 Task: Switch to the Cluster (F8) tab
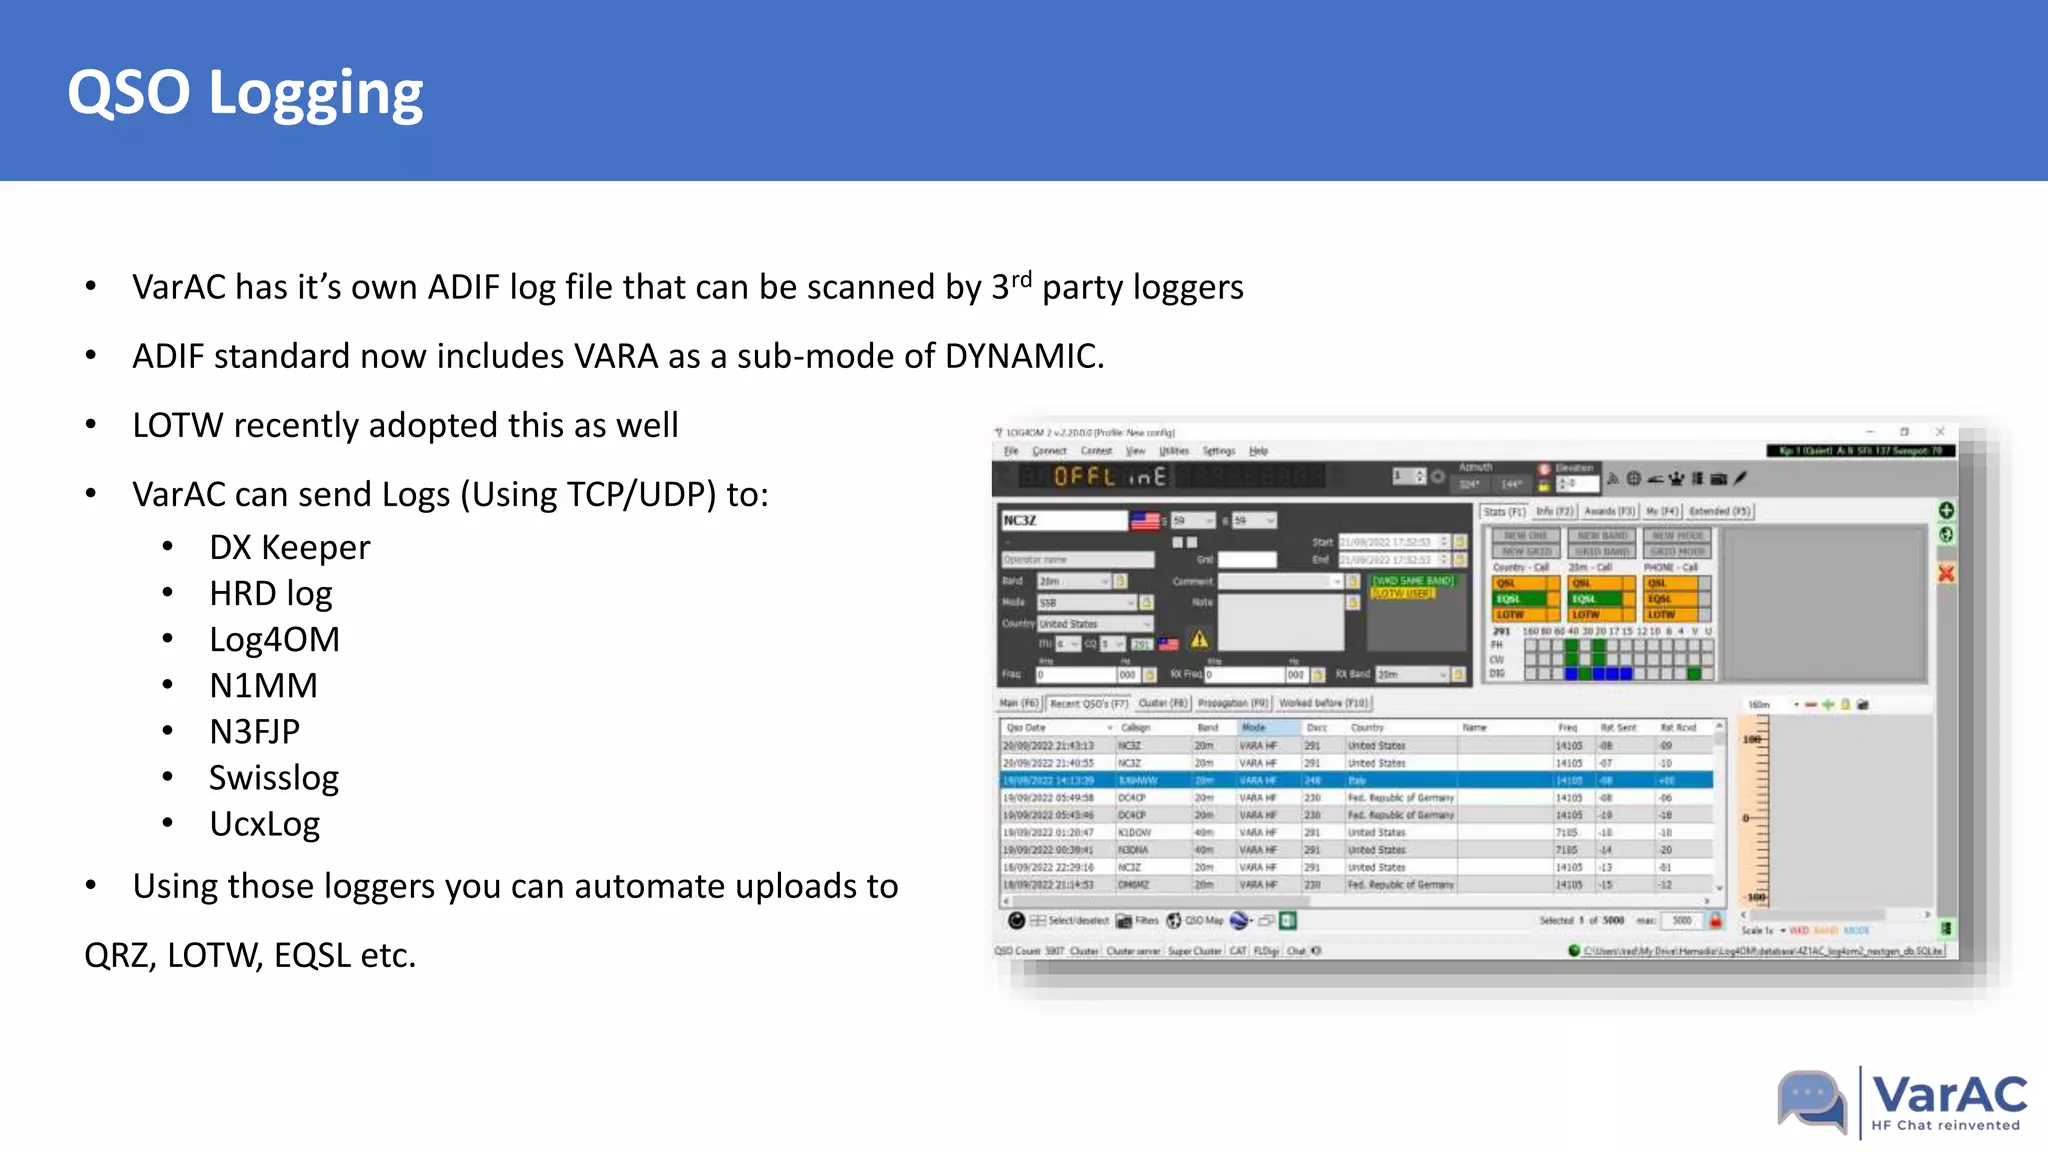coord(1163,703)
